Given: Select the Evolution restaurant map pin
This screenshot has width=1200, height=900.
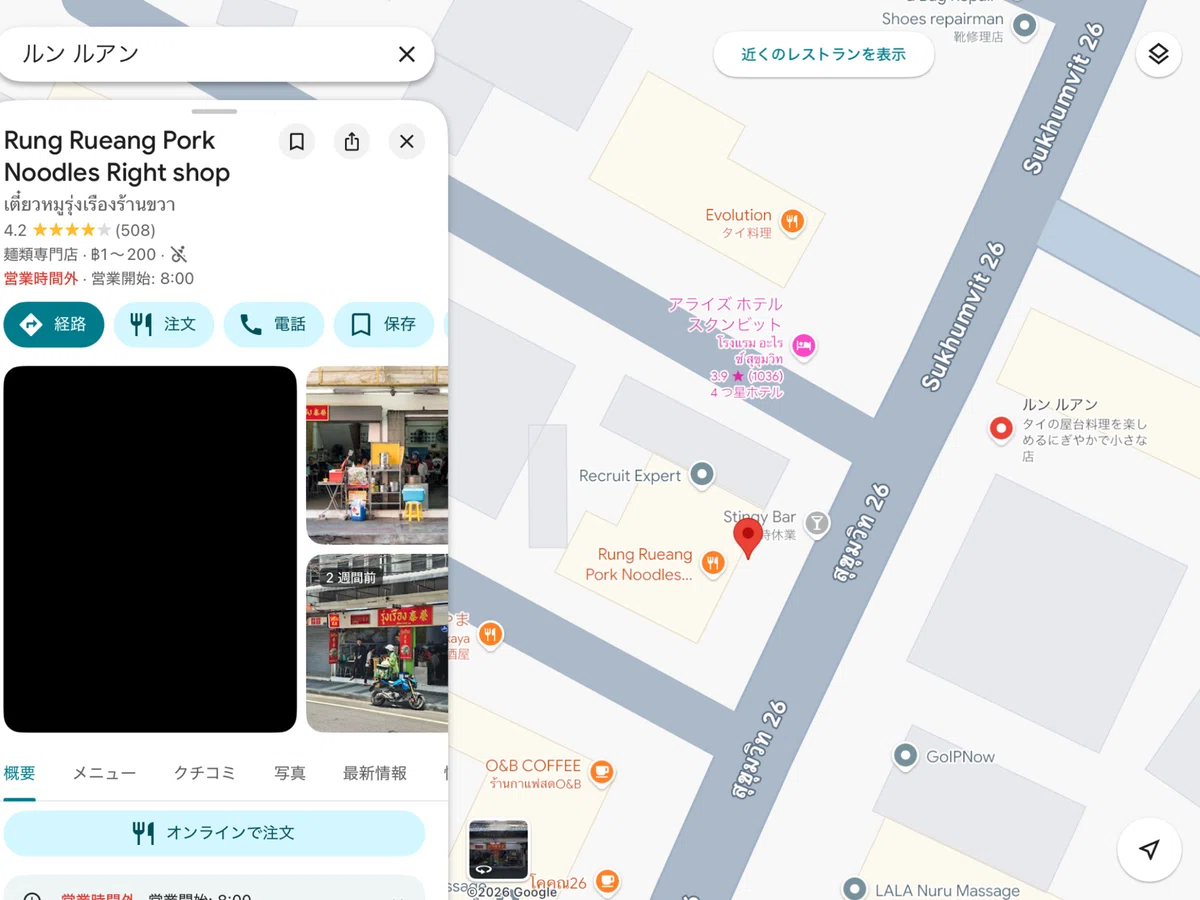Looking at the screenshot, I should coord(792,222).
